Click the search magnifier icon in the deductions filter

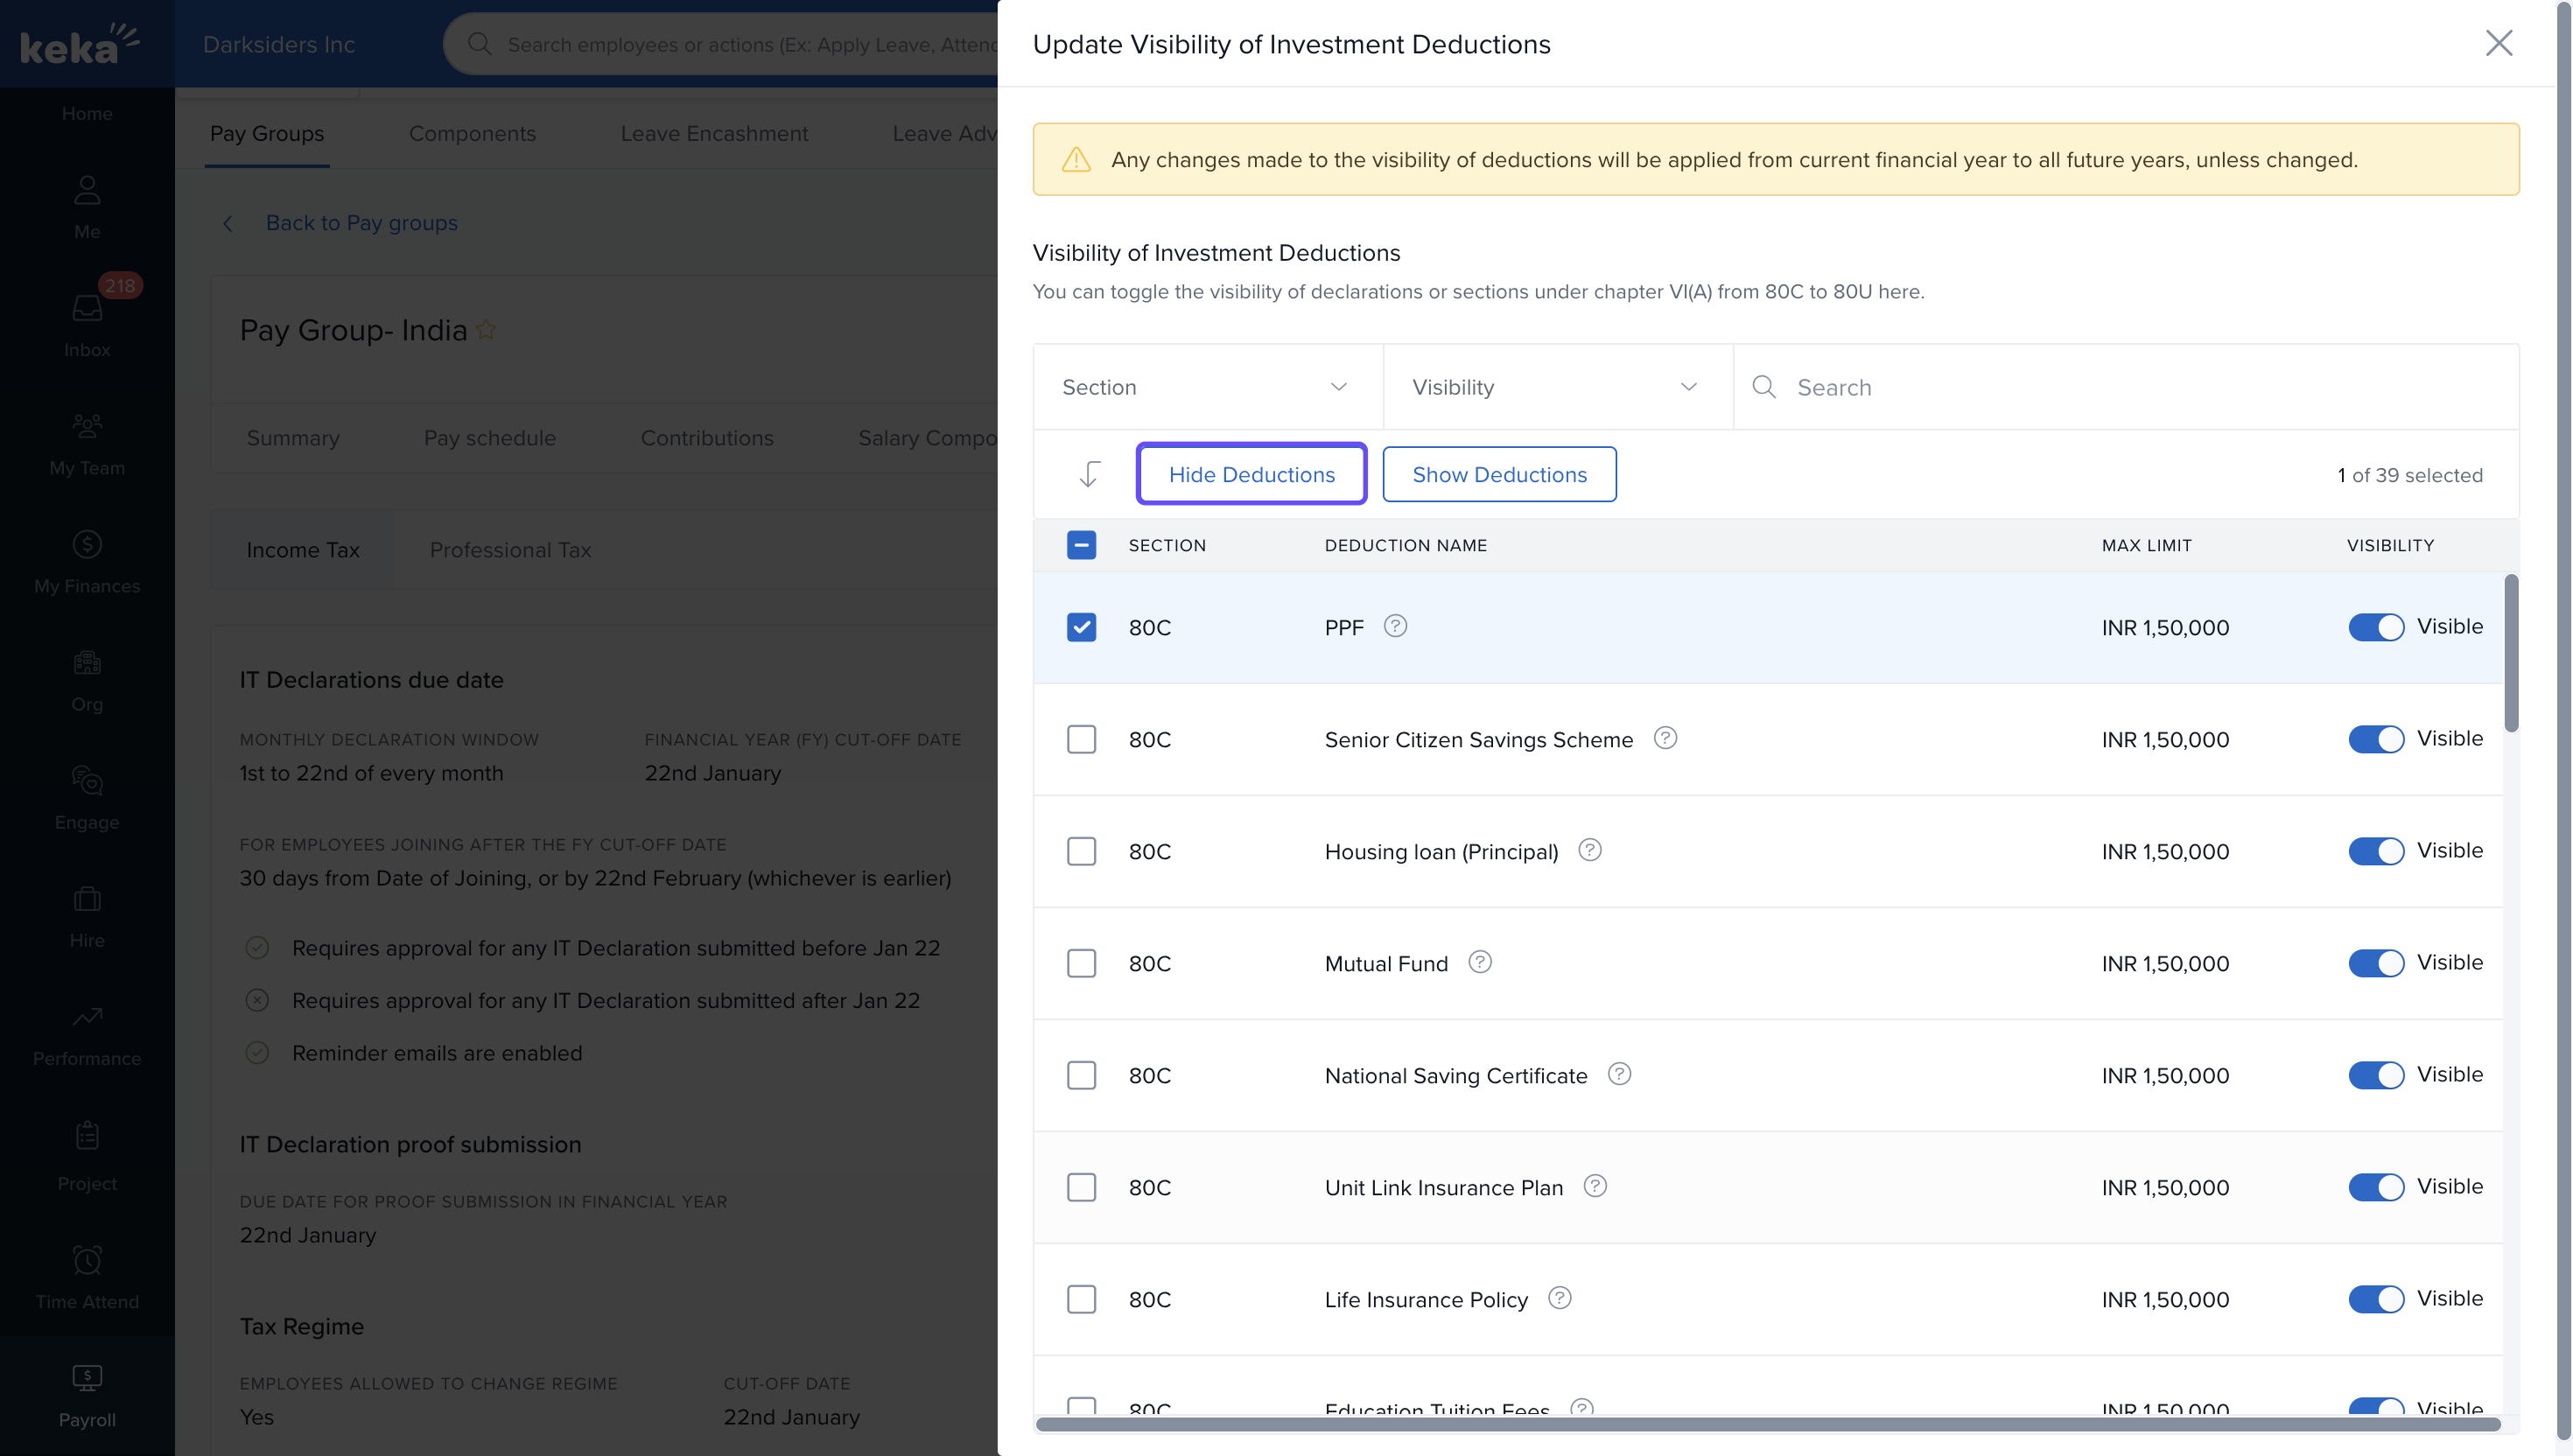1764,387
